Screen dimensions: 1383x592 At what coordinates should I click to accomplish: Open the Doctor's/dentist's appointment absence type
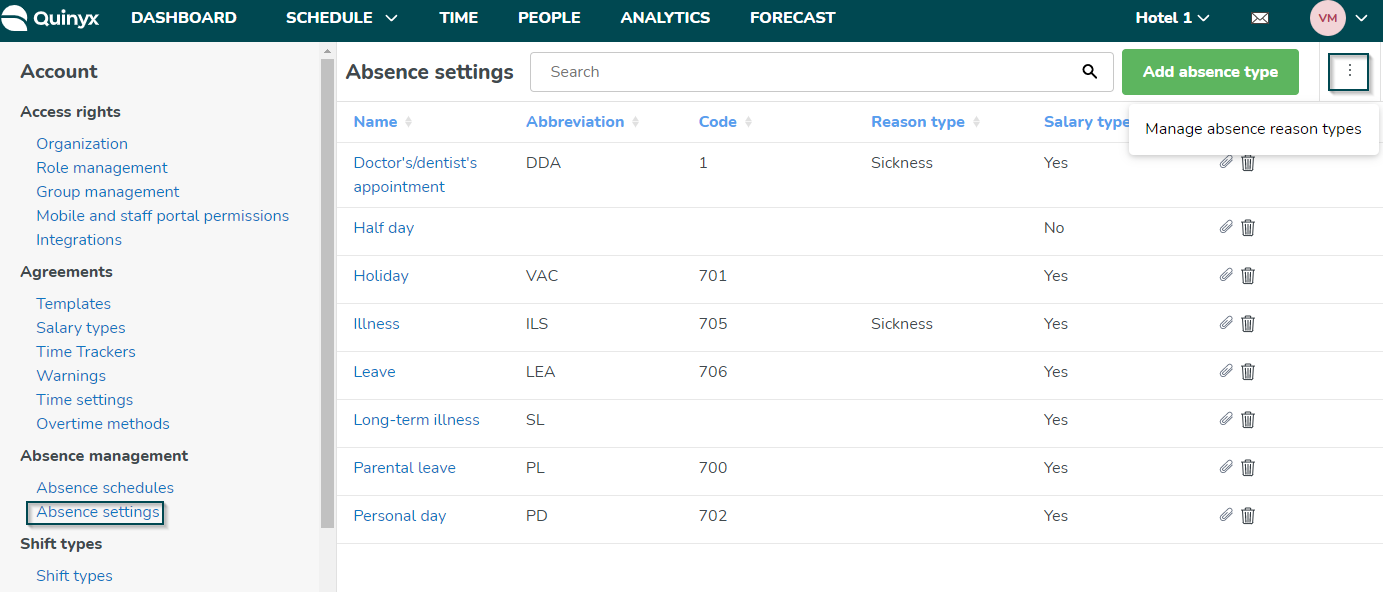point(415,175)
